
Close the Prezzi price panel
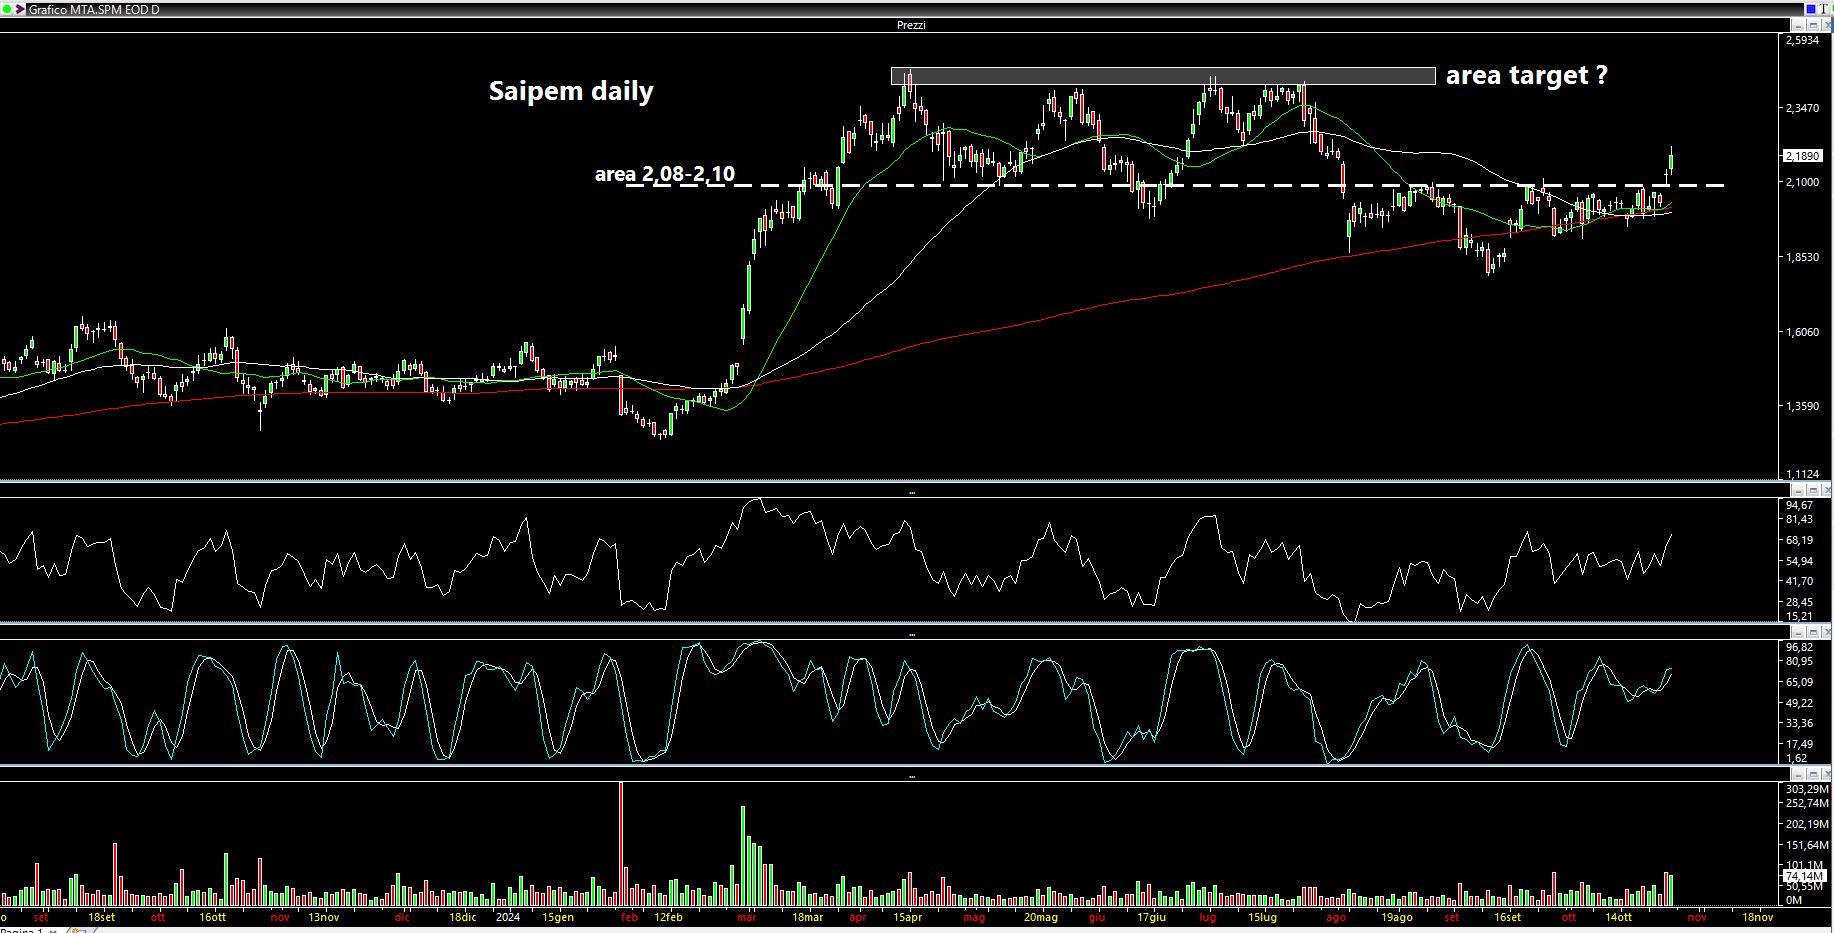(1826, 25)
